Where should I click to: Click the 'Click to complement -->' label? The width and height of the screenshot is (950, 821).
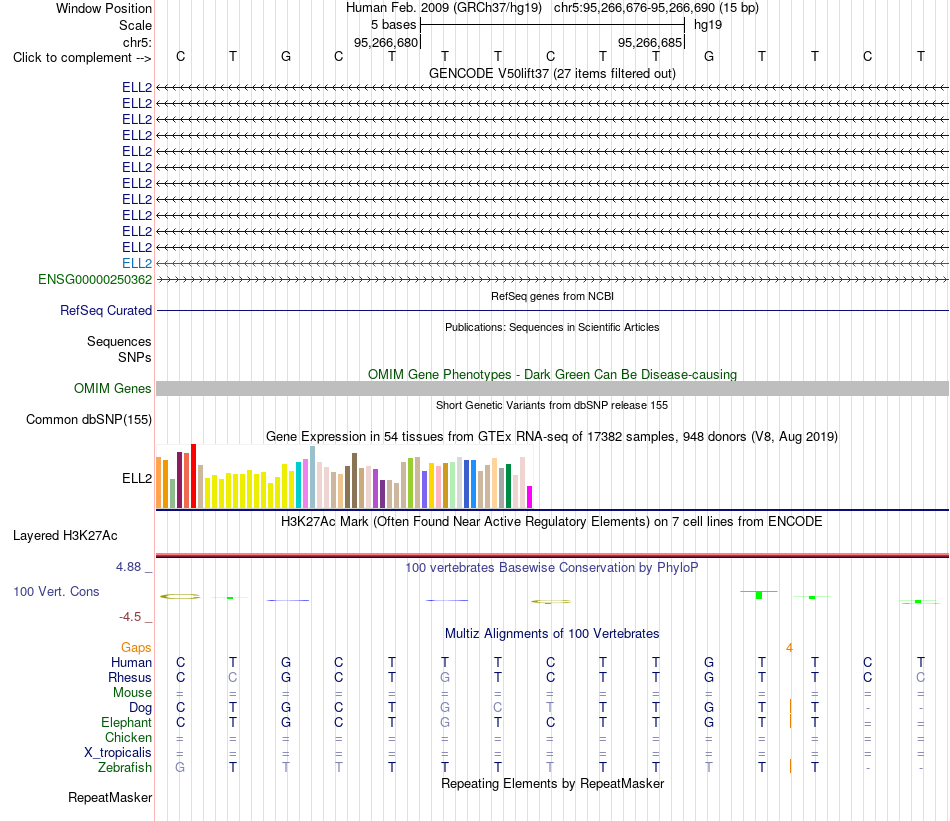(82, 58)
